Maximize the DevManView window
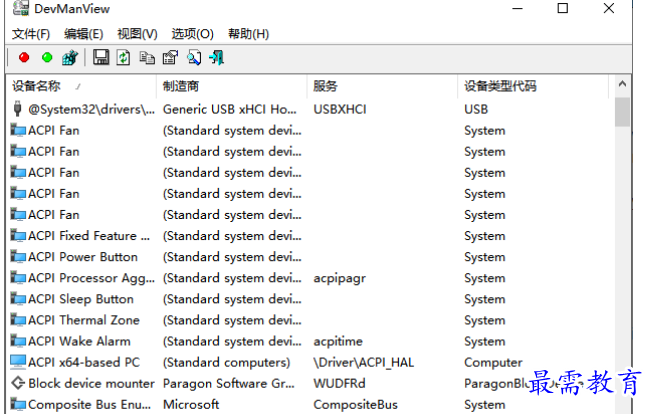The image size is (650, 414). pyautogui.click(x=563, y=8)
